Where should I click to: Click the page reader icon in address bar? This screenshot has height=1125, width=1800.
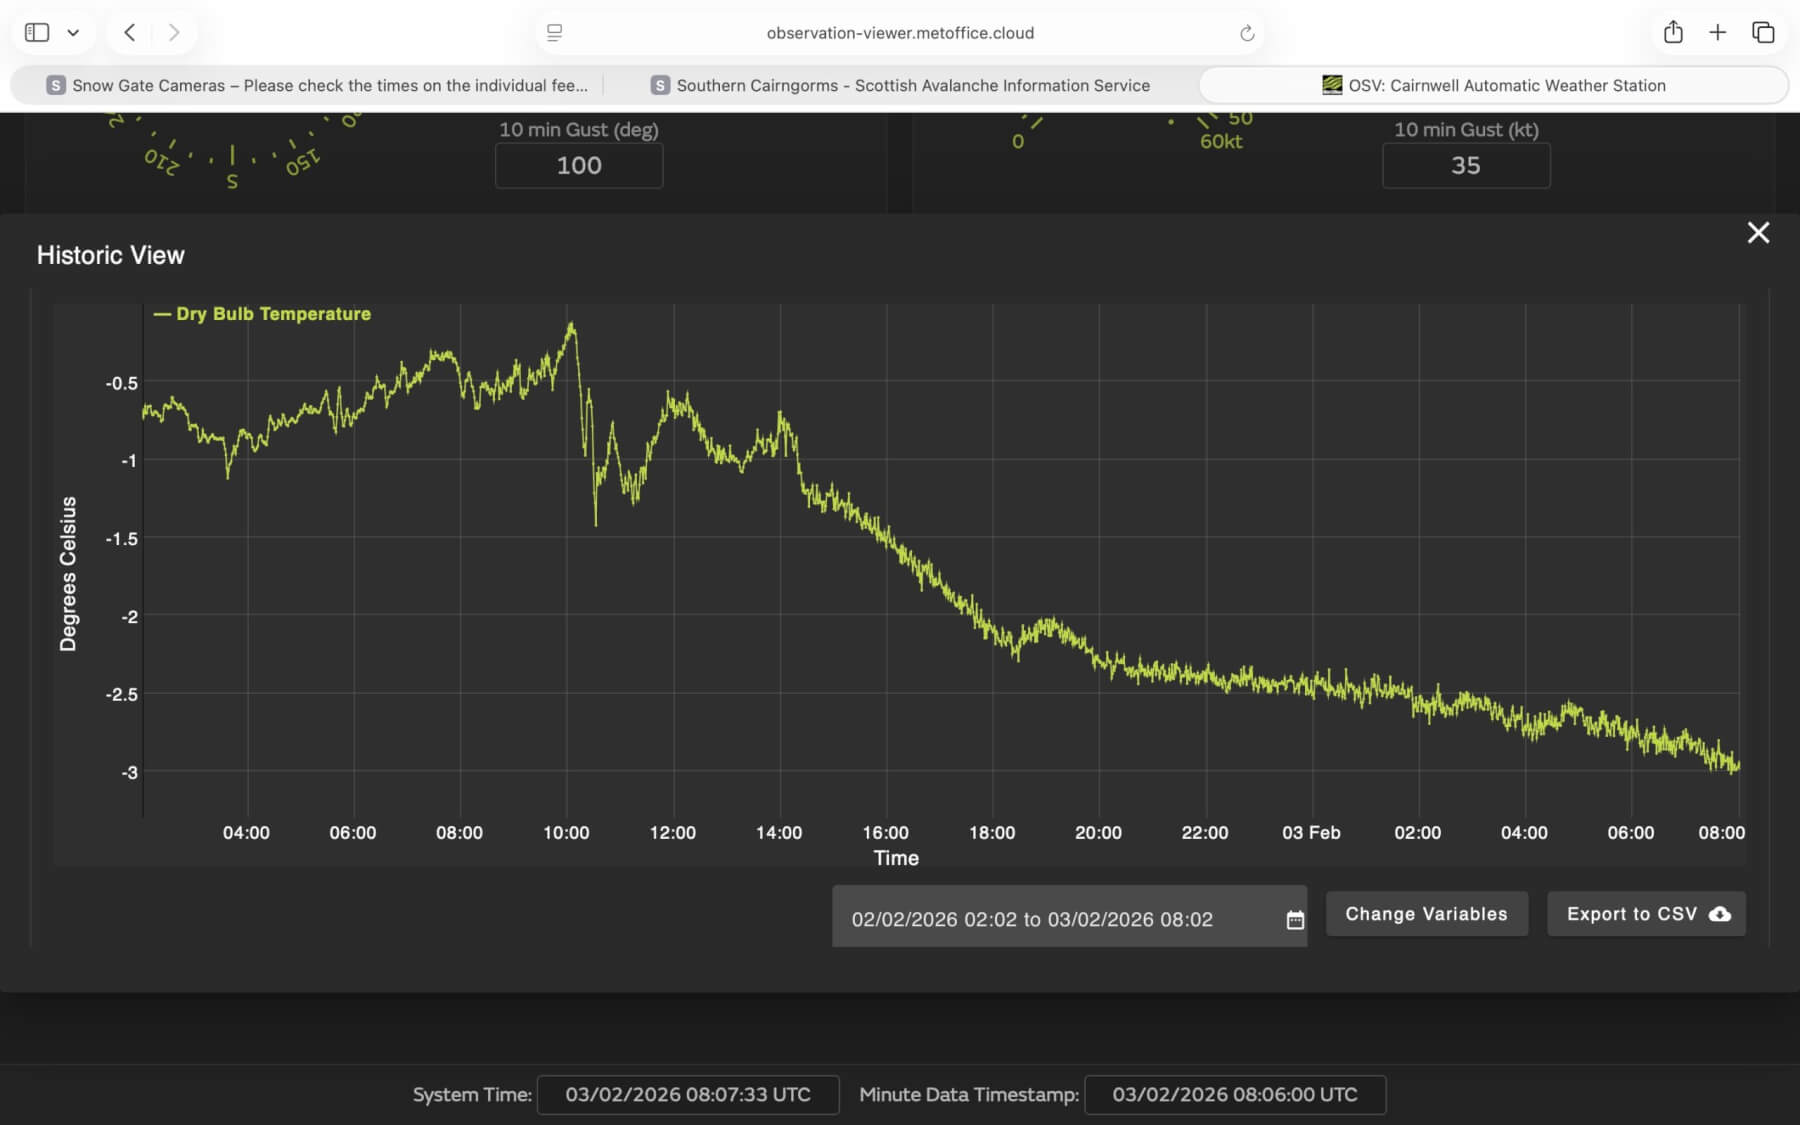[x=555, y=33]
